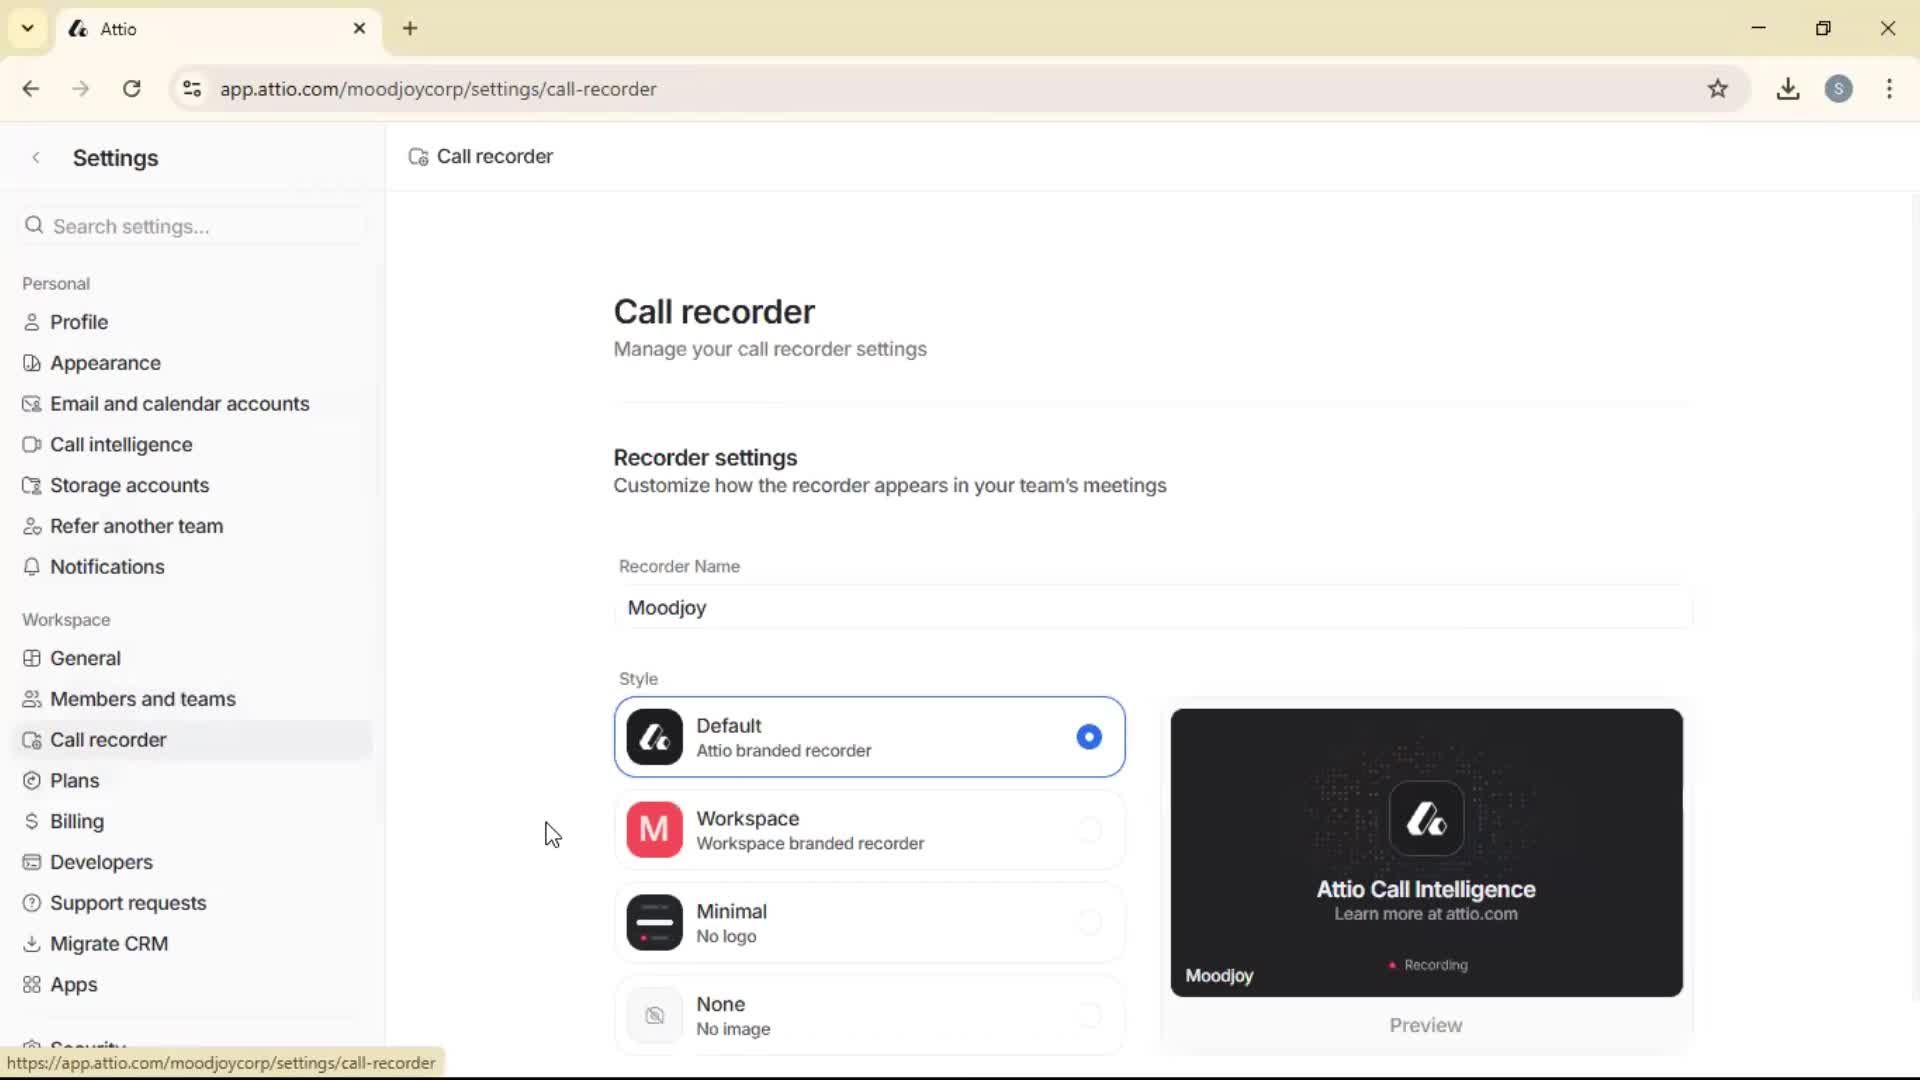Select the None image style
1920x1080 pixels.
click(x=869, y=1014)
